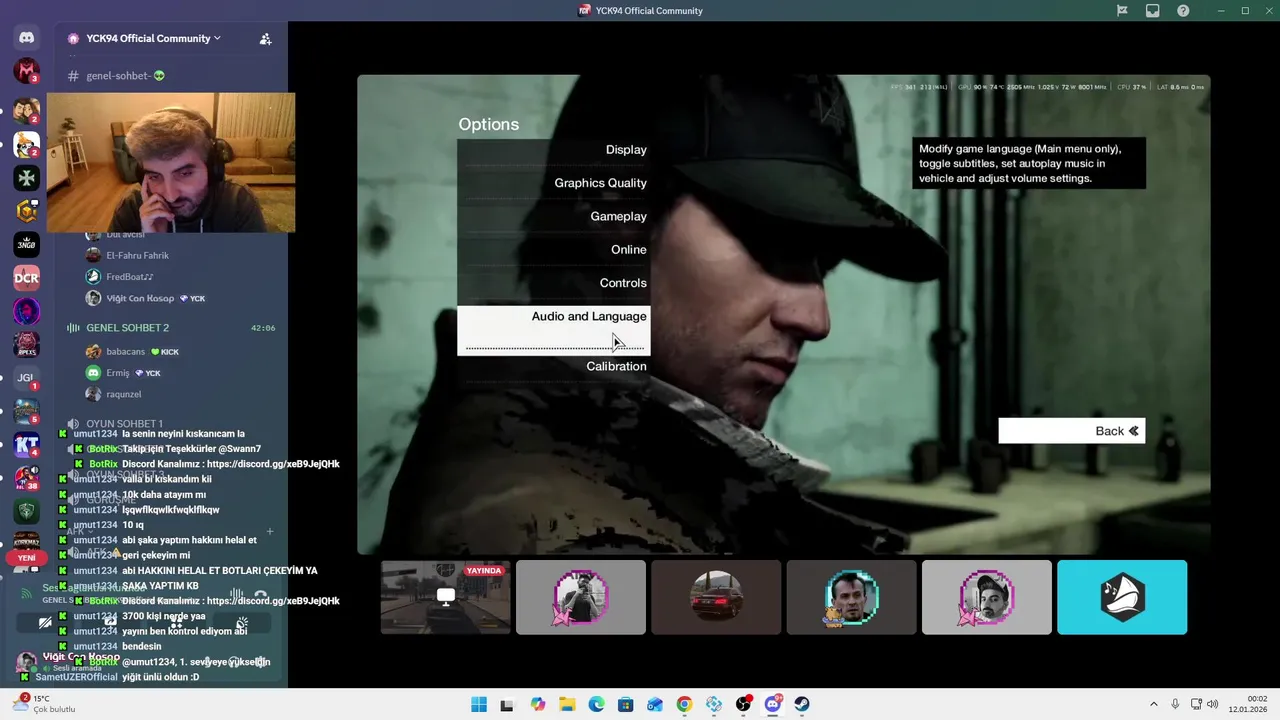Open the network tray icon
The width and height of the screenshot is (1280, 720).
tap(1197, 704)
